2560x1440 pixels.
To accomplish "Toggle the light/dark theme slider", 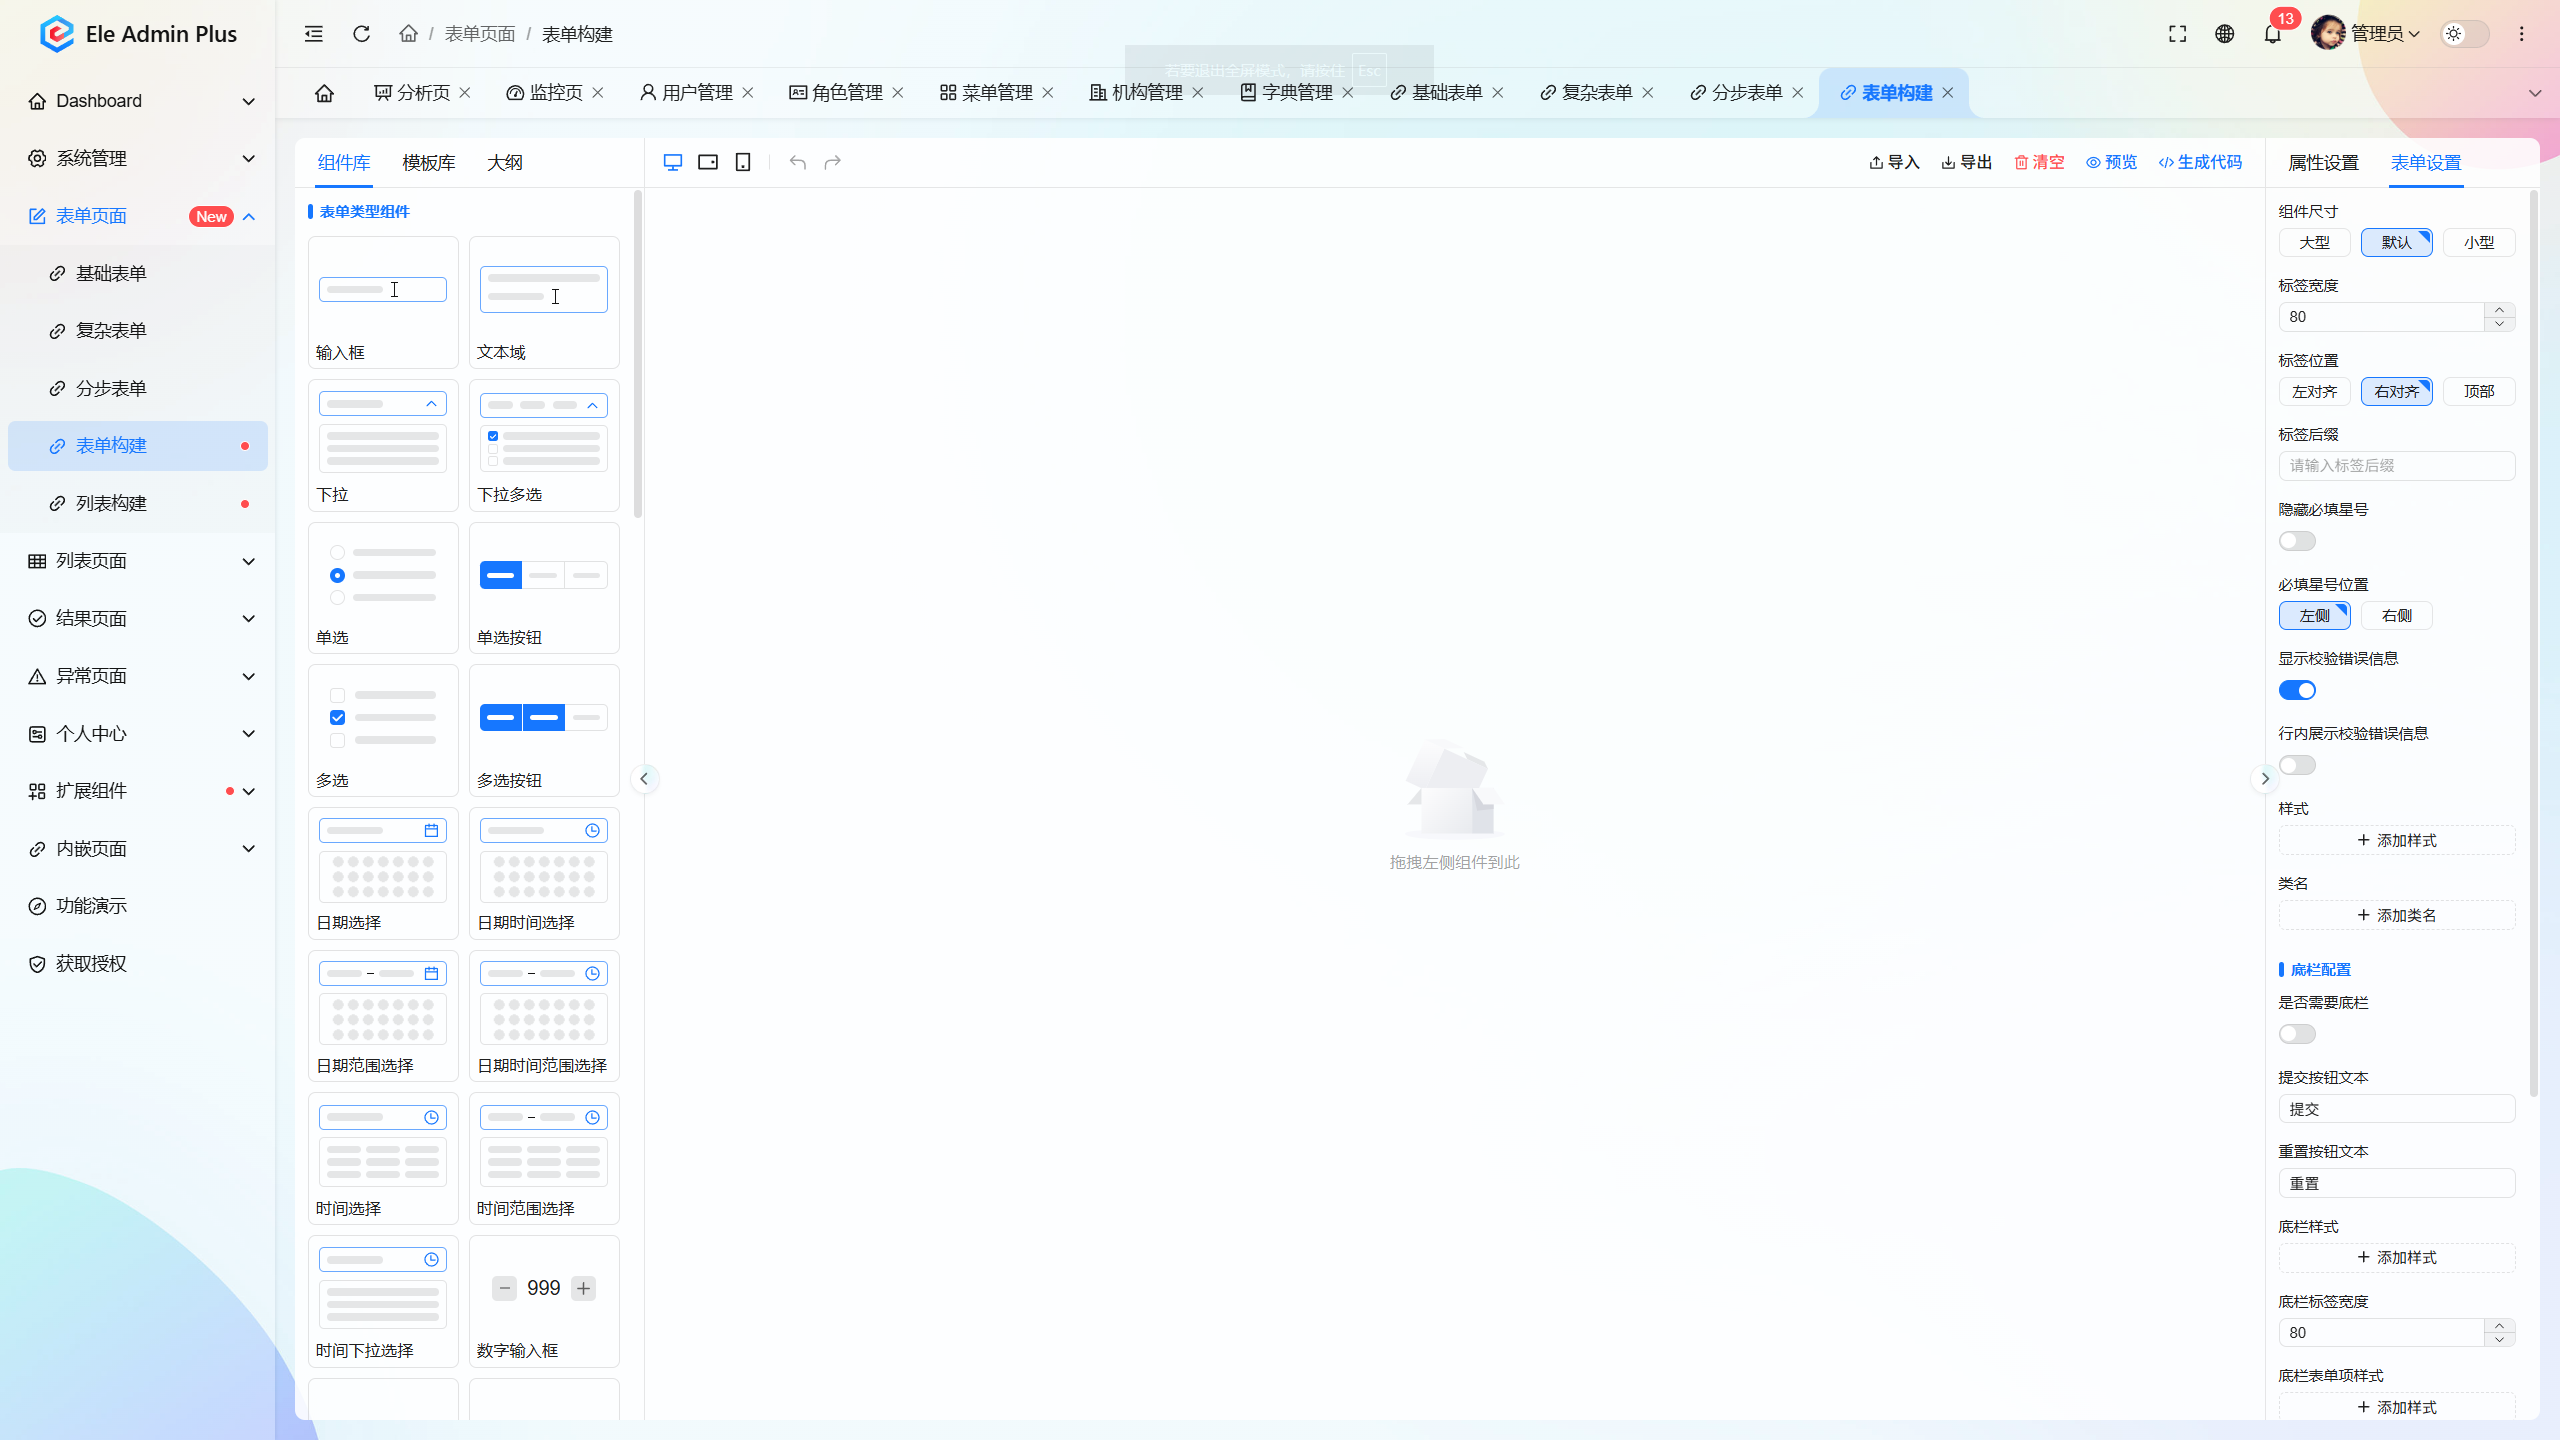I will click(2464, 34).
